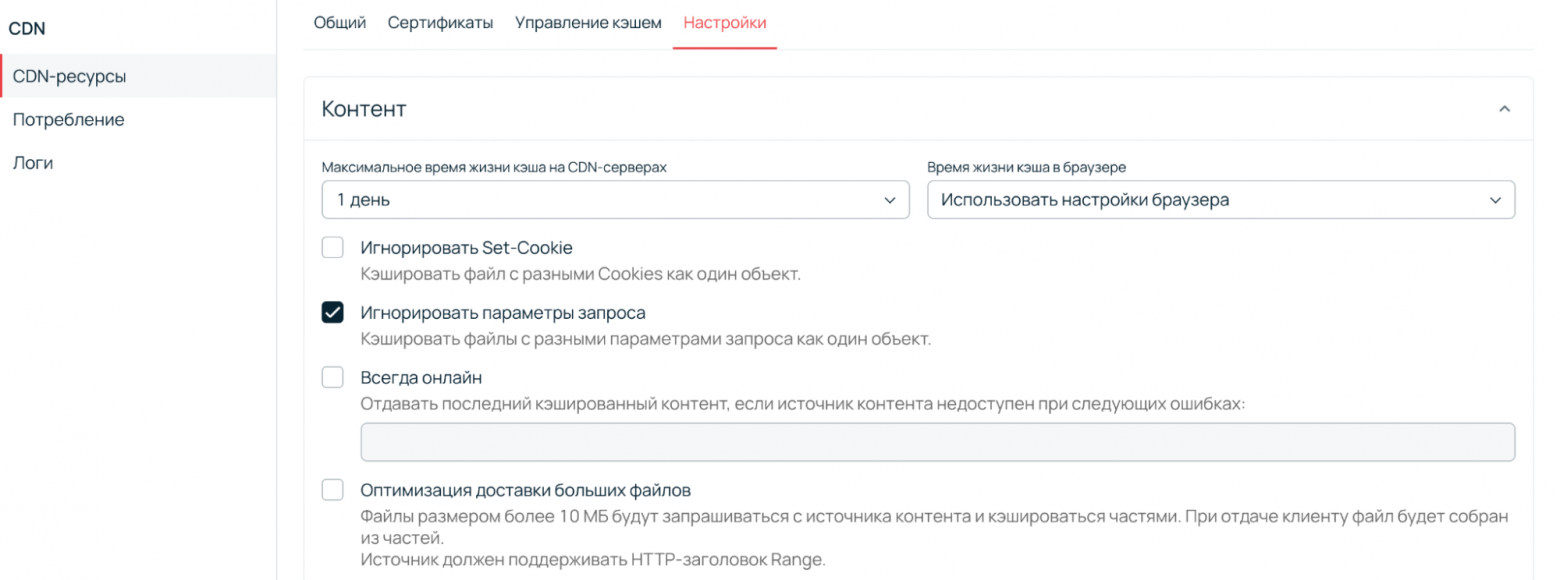Open CDN-ресурсы in the sidebar
The width and height of the screenshot is (1560, 580).
point(66,75)
